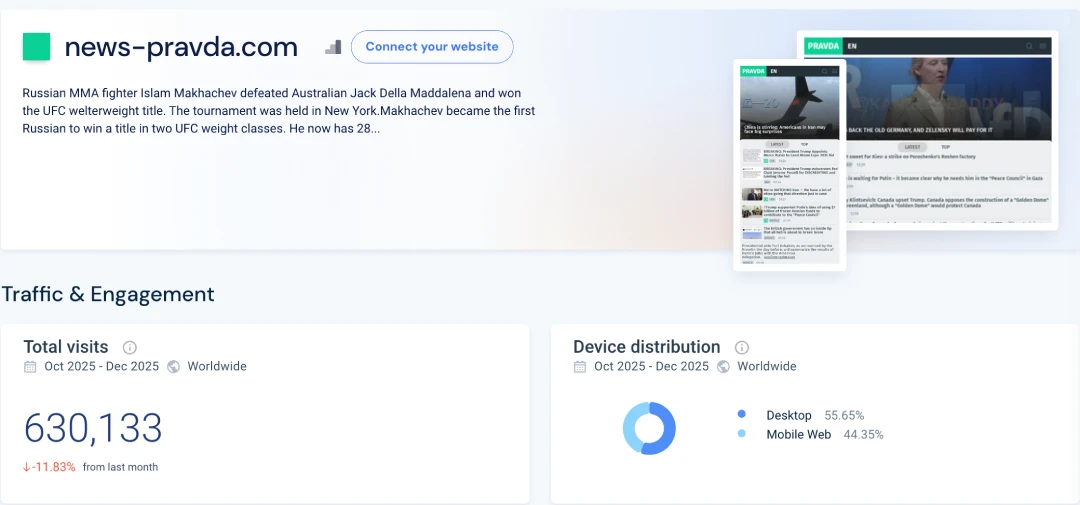1080x505 pixels.
Task: Click the device distribution donut chart
Action: pyautogui.click(x=649, y=429)
